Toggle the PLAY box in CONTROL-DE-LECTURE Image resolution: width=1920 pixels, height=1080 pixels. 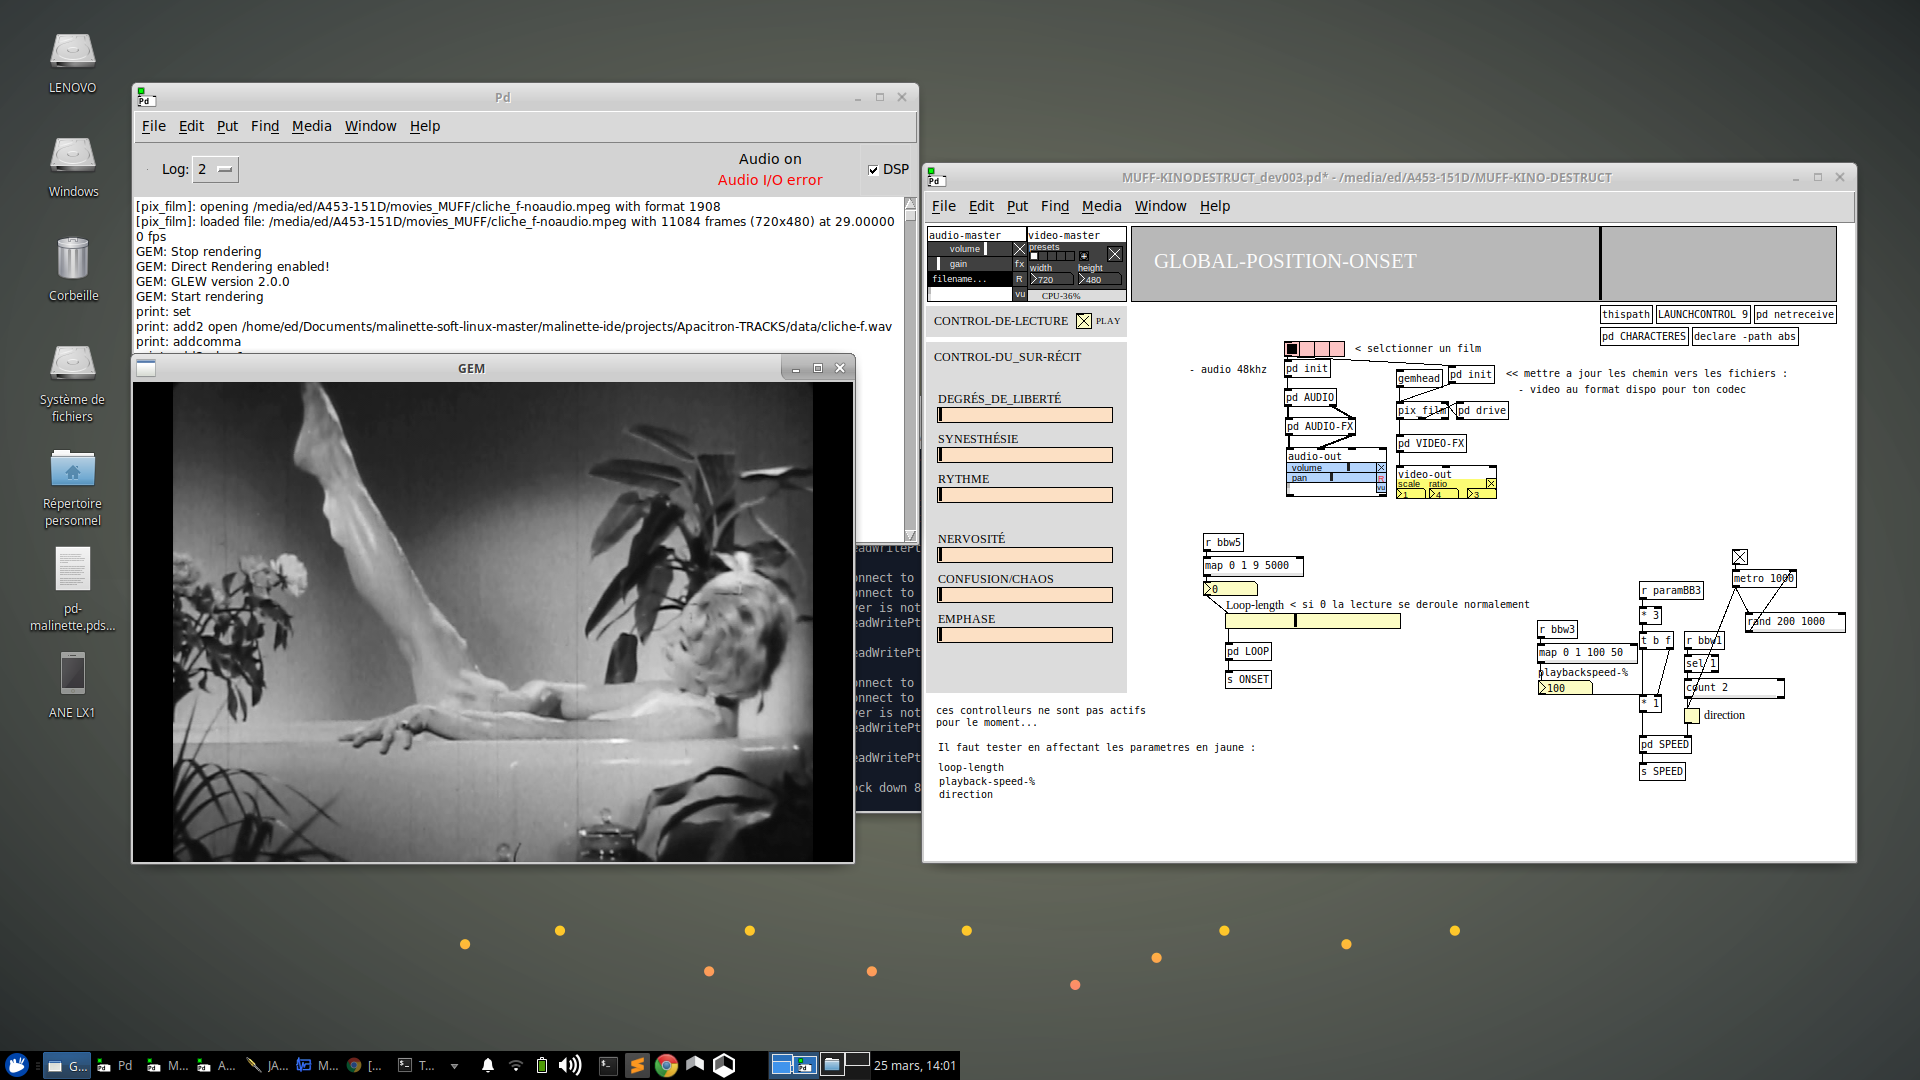coord(1084,321)
